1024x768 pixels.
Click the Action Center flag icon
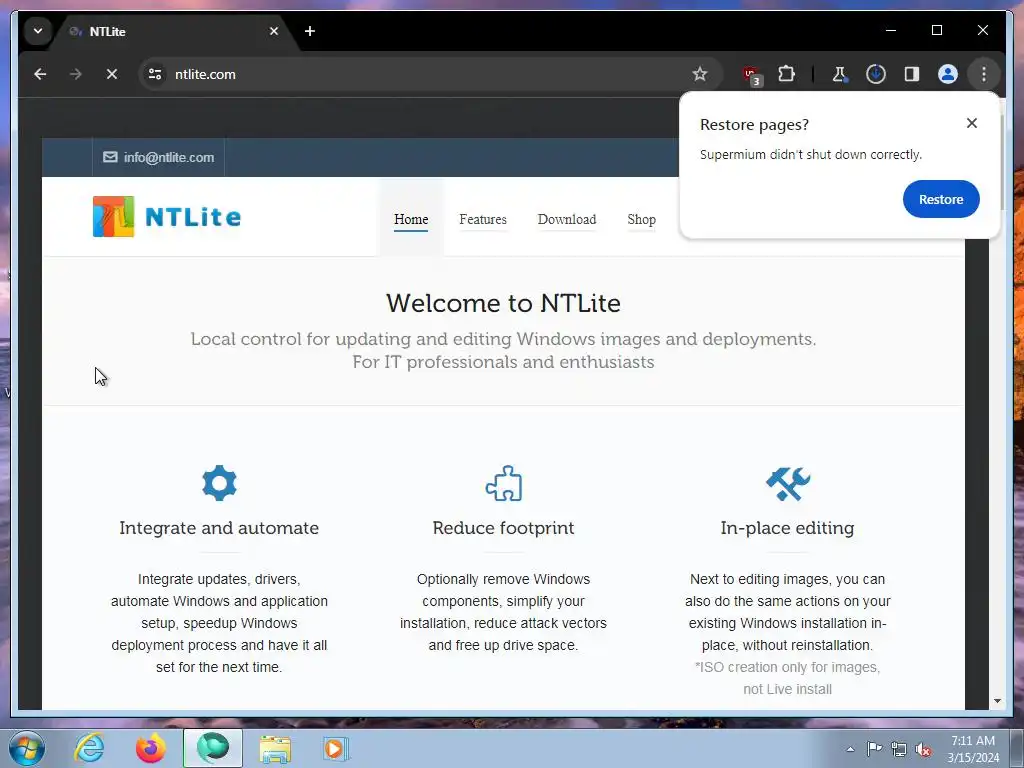874,749
